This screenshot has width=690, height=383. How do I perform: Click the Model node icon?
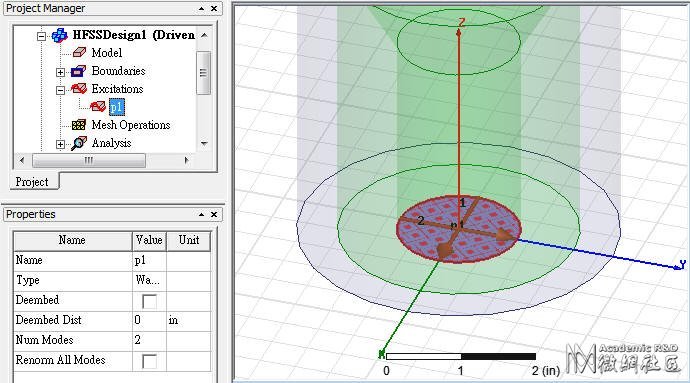[79, 53]
